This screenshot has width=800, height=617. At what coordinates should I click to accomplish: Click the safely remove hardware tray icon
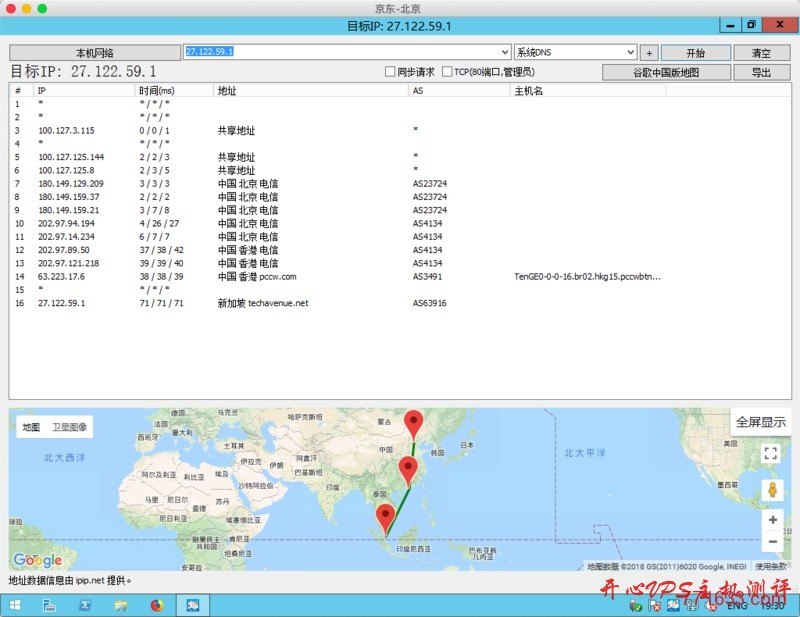636,606
